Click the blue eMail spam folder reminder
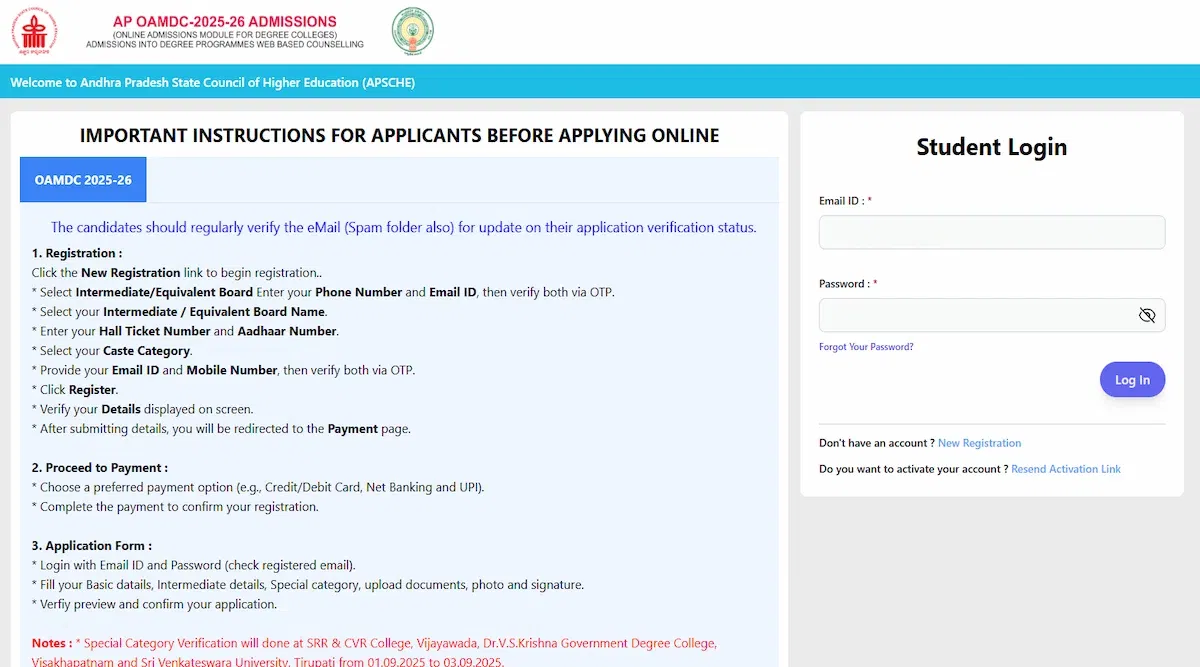The width and height of the screenshot is (1200, 667). point(403,227)
